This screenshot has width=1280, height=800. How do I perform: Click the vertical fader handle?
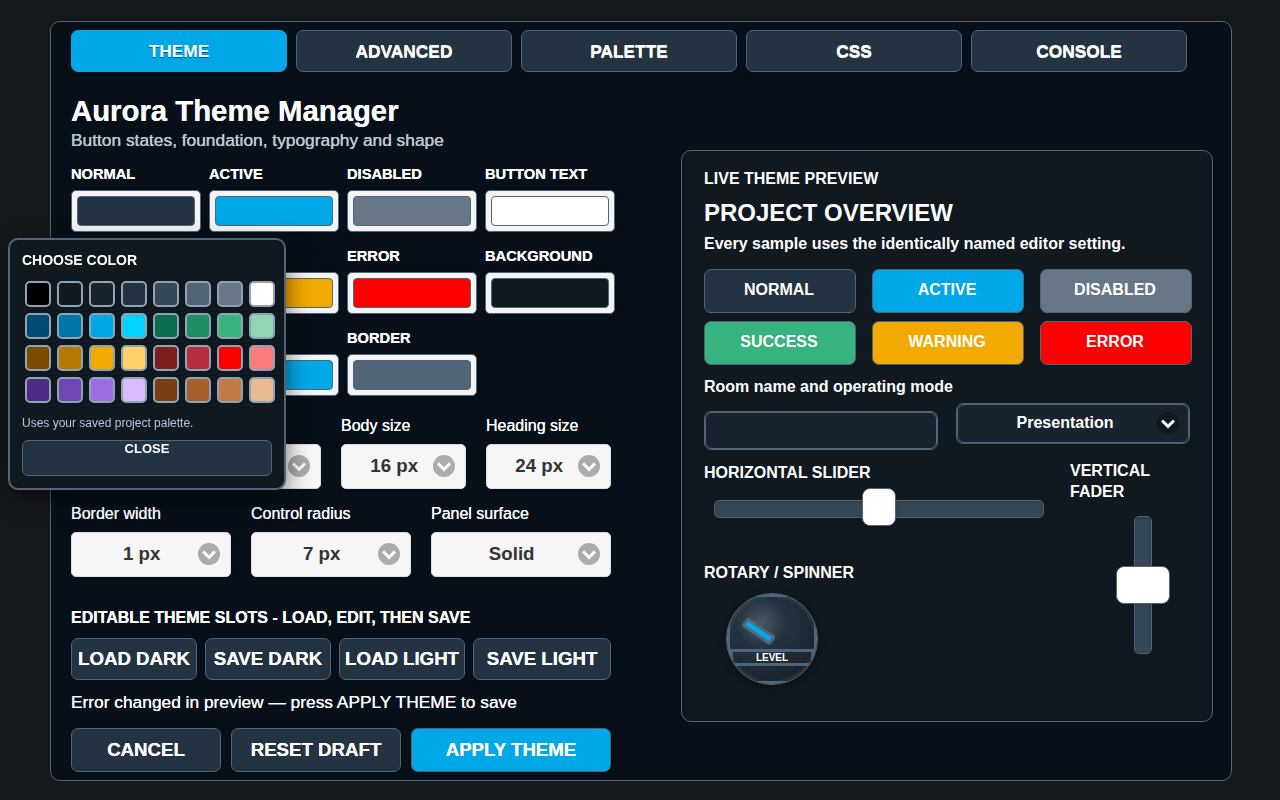pos(1143,585)
